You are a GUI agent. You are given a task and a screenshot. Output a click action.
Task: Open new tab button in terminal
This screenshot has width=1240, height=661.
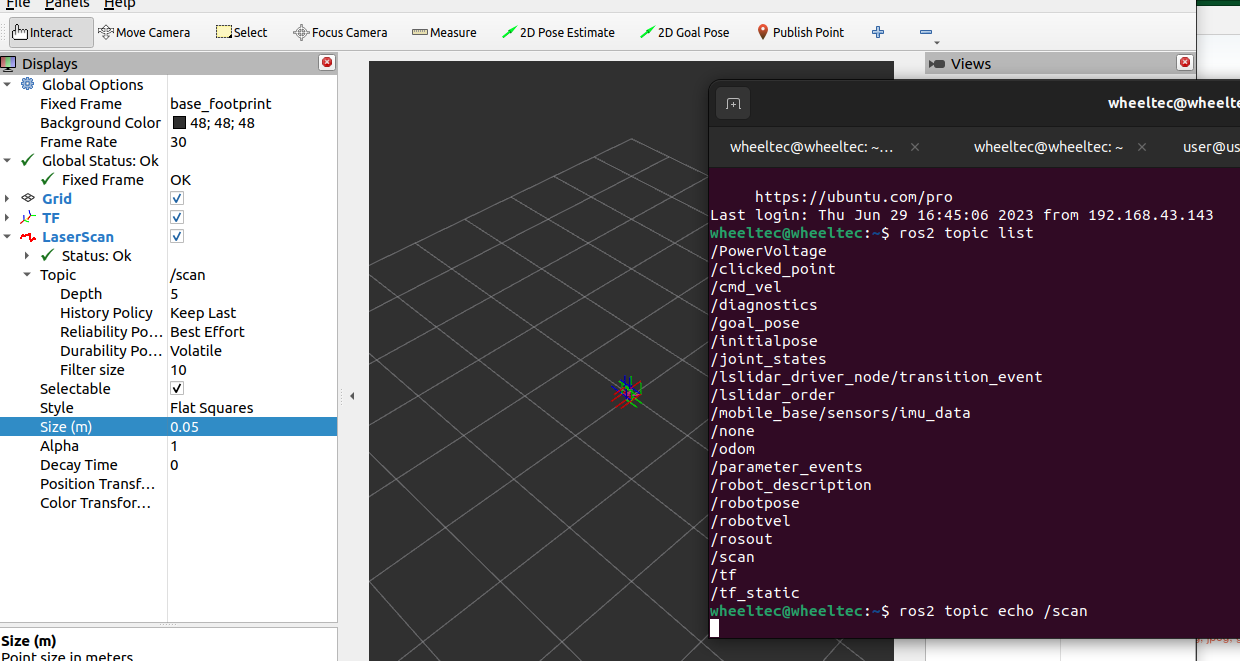pyautogui.click(x=733, y=104)
